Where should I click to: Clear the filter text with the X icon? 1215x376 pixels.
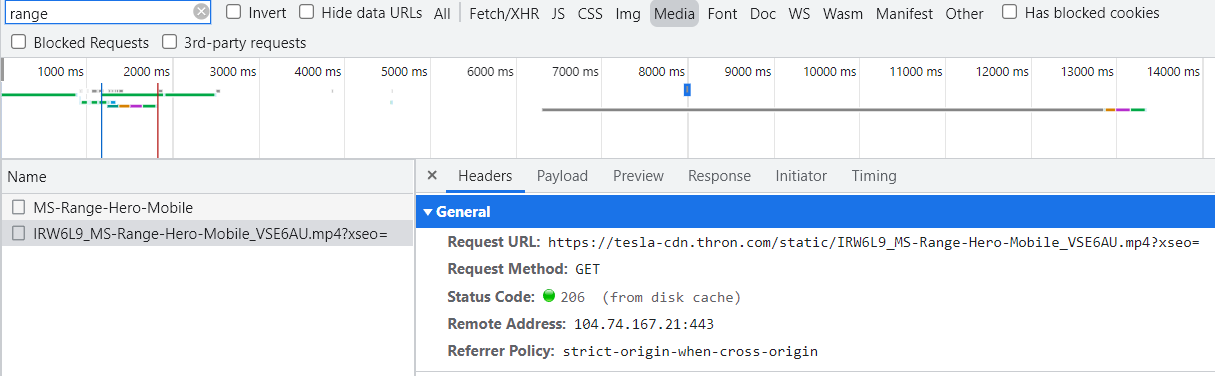tap(201, 12)
